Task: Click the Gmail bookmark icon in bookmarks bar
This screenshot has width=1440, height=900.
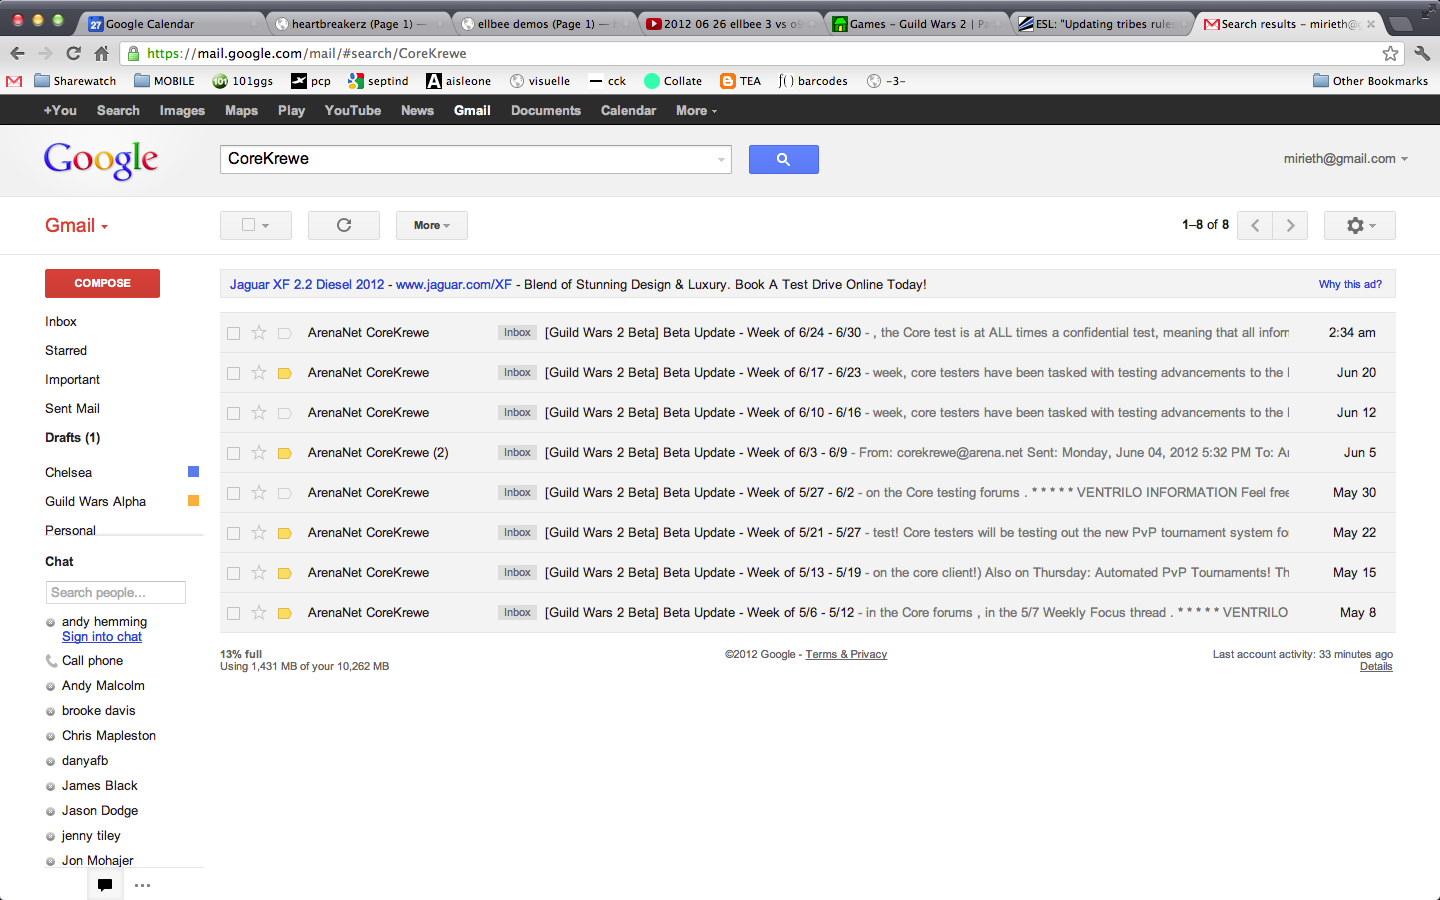Action: [14, 81]
